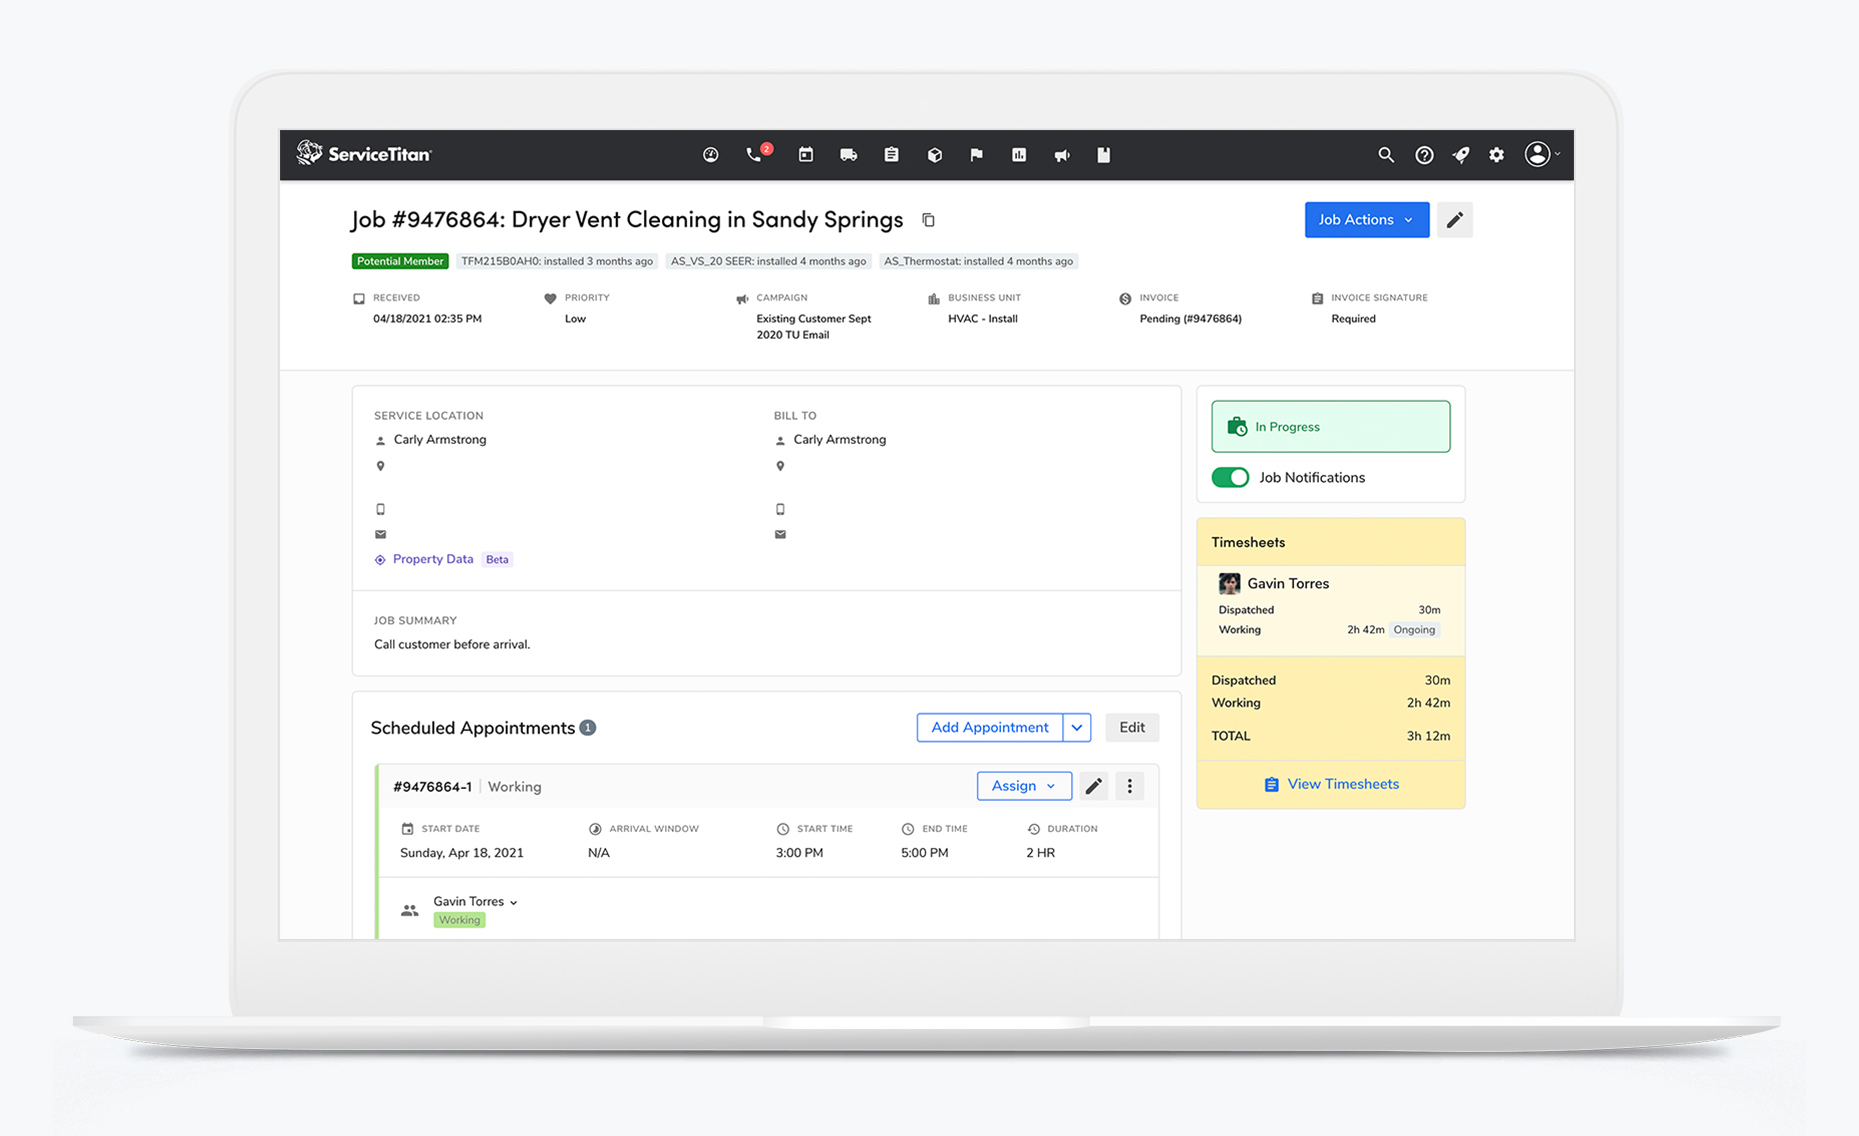
Task: Click the business unit value HVAC - Install
Action: 983,319
